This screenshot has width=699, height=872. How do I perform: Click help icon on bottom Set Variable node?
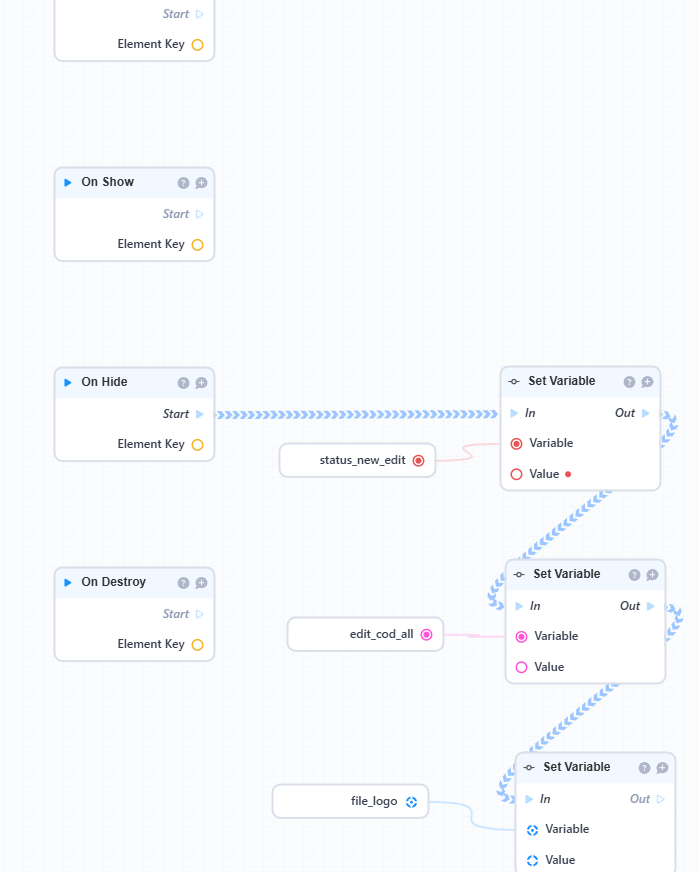(644, 768)
